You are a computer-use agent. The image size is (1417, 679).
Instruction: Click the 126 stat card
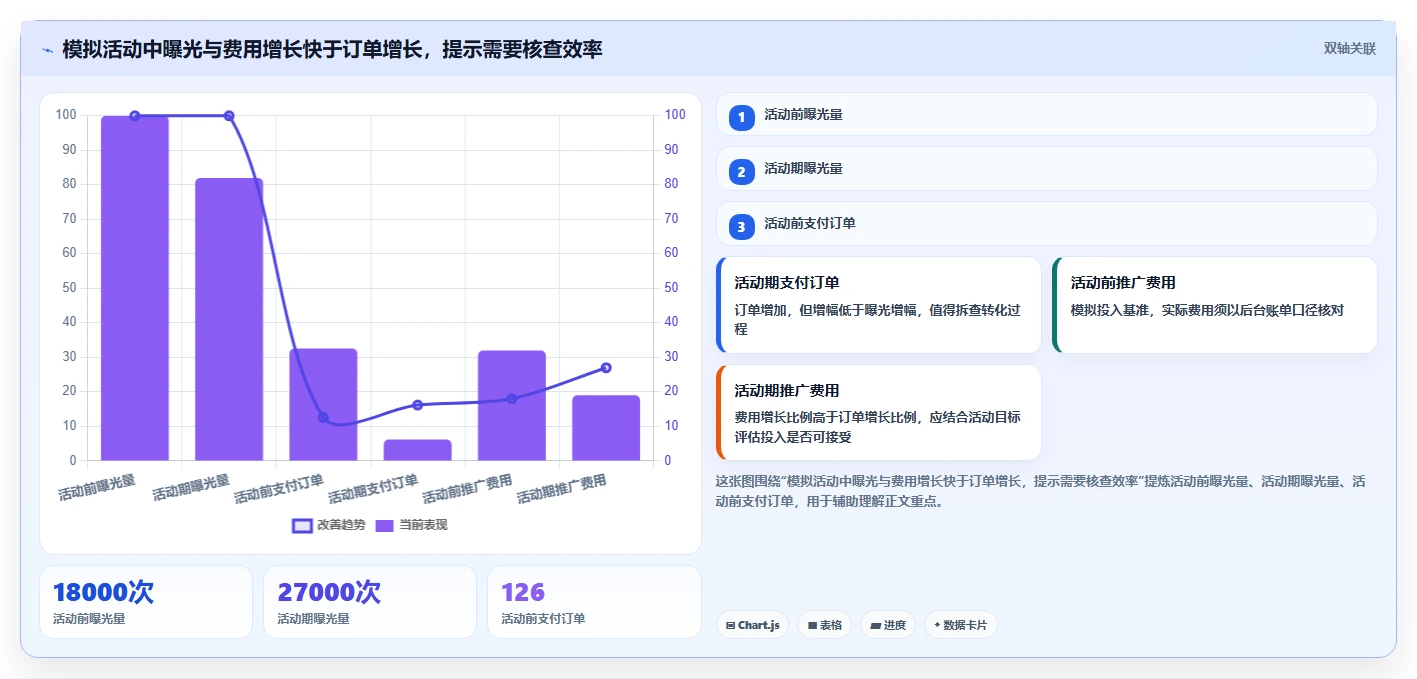tap(594, 602)
